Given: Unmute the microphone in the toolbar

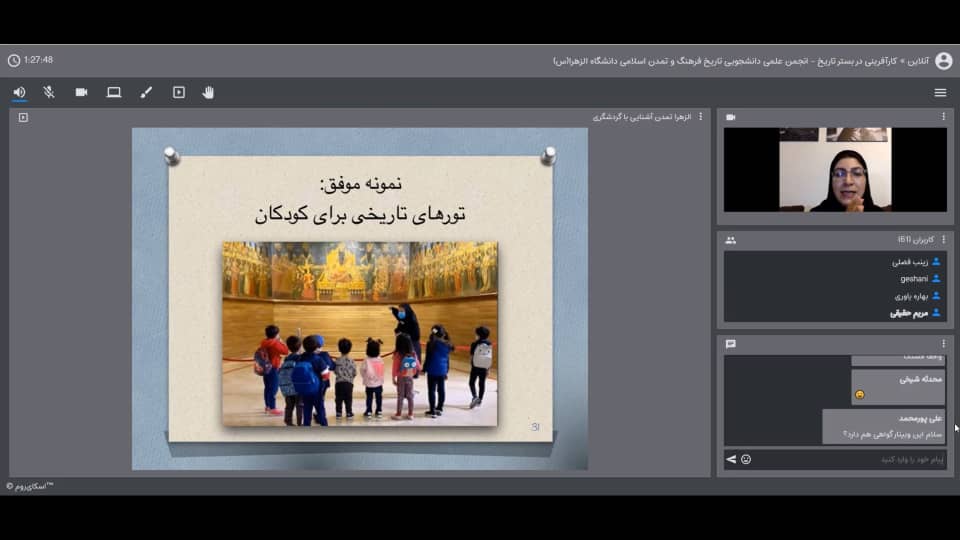Looking at the screenshot, I should click(x=49, y=92).
